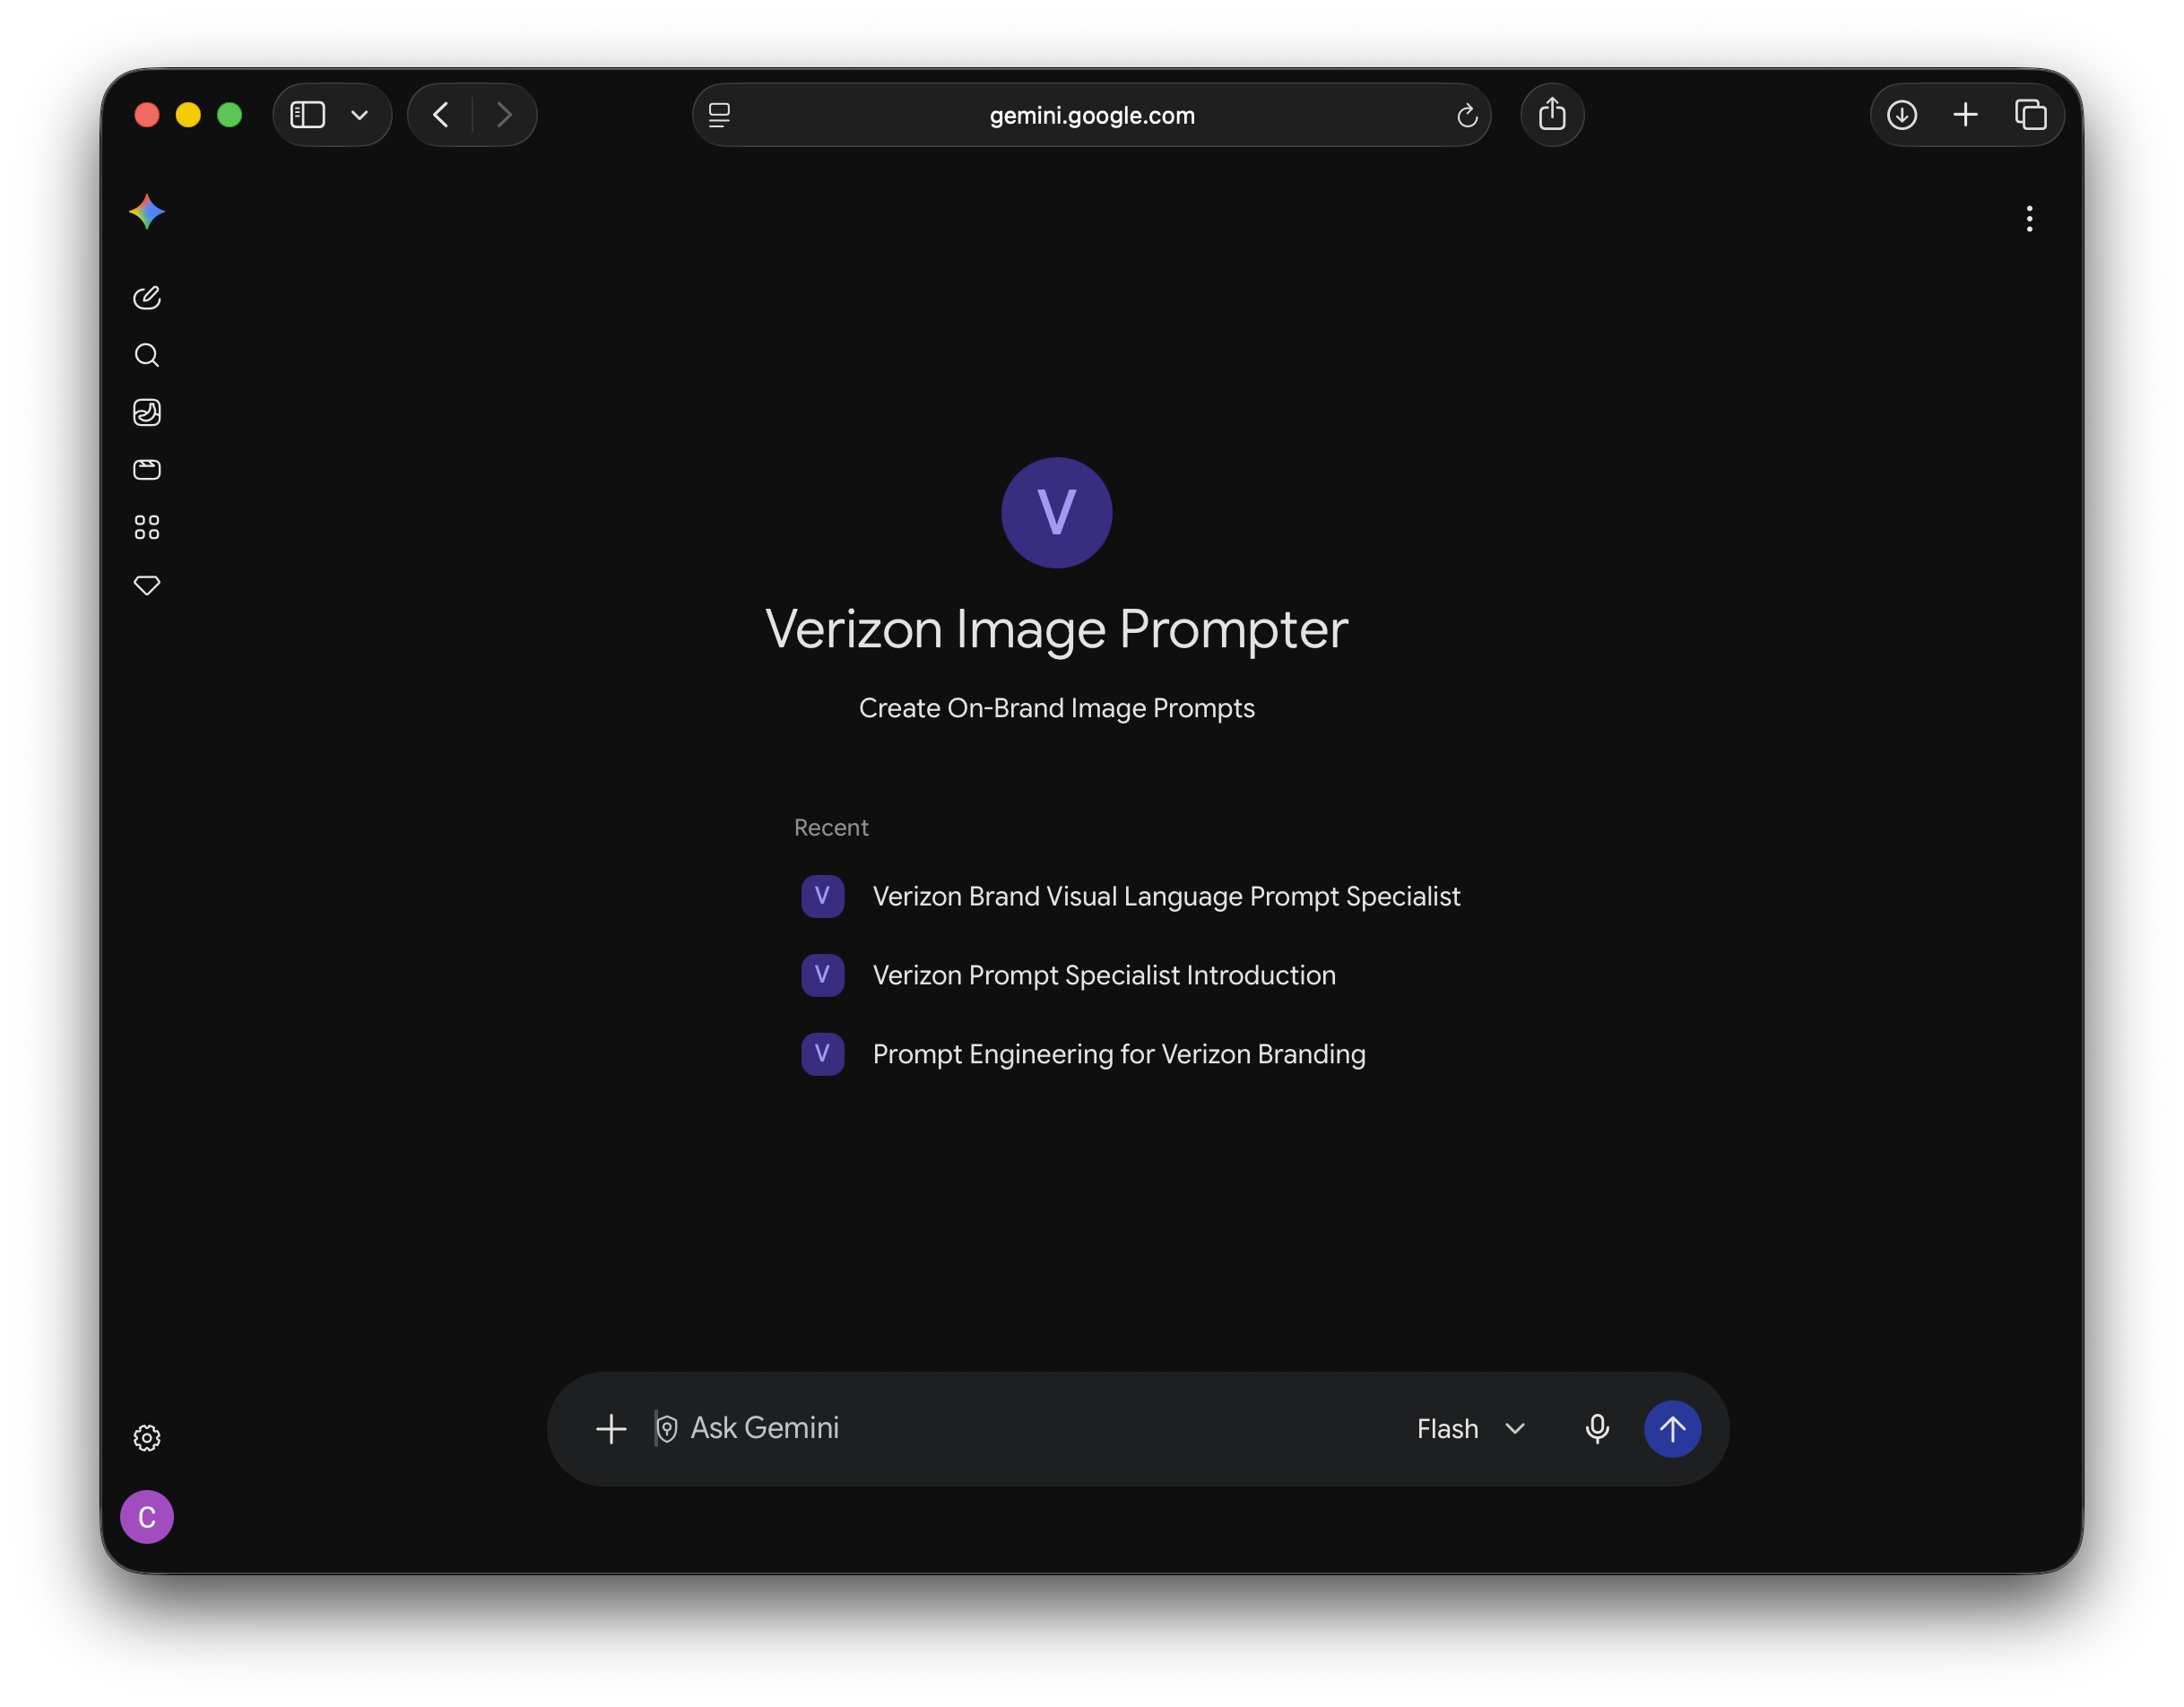Click the large Verizon Image Prompter V avatar
The image size is (2184, 1707).
[1056, 513]
